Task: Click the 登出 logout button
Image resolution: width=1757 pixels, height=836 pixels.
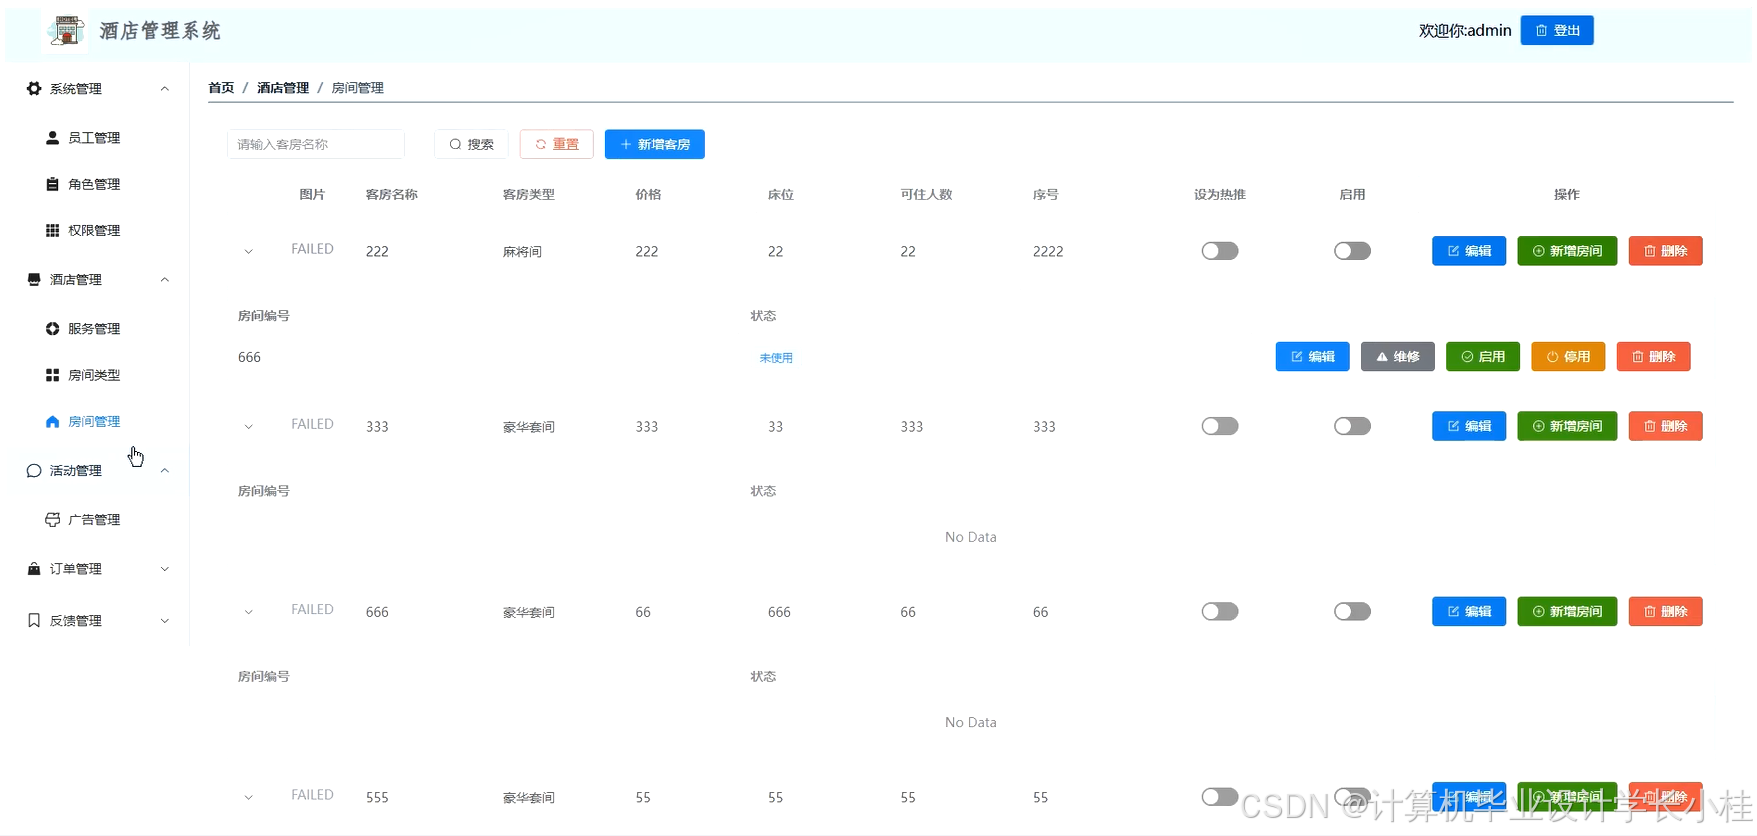Action: (1557, 31)
